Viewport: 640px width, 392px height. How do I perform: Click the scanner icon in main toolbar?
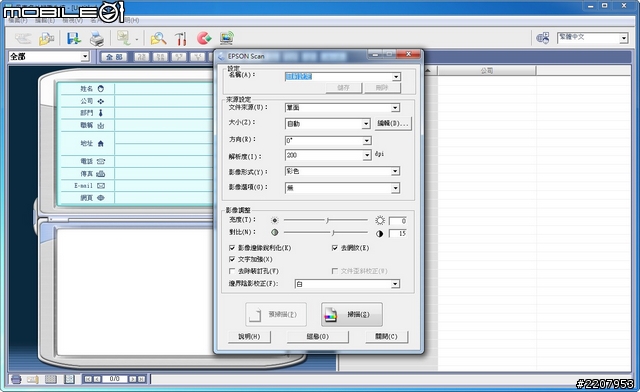click(23, 39)
